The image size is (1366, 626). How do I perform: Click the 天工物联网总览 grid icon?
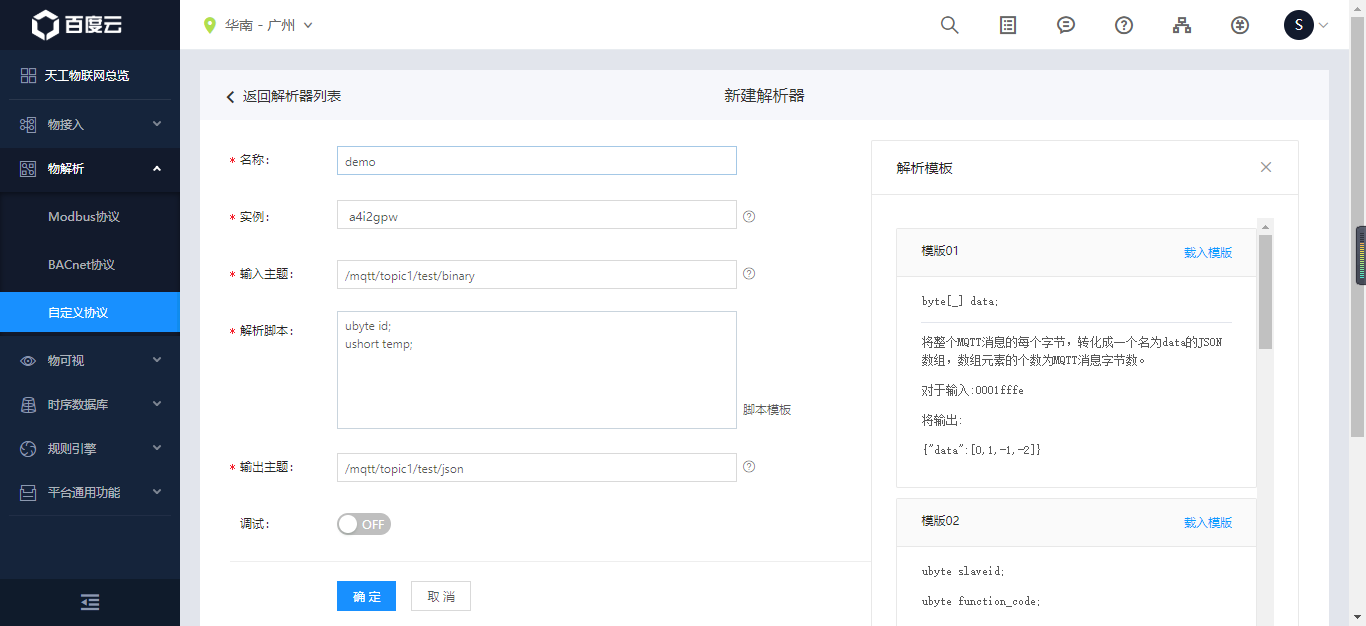pyautogui.click(x=28, y=75)
